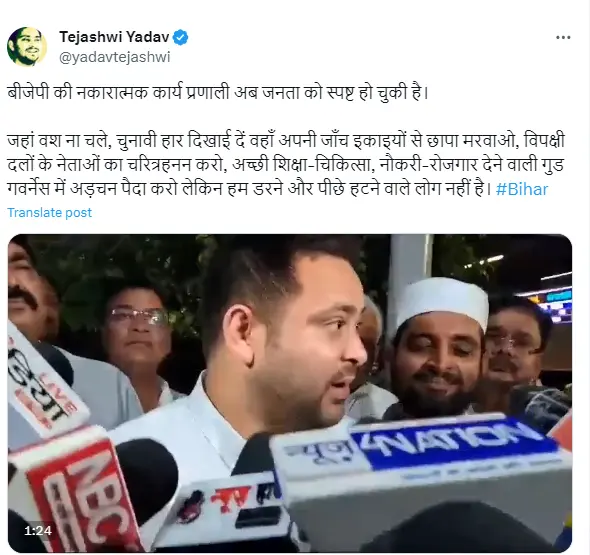Open Tejashwi Yadav's profile avatar
The height and width of the screenshot is (555, 590).
pyautogui.click(x=27, y=47)
